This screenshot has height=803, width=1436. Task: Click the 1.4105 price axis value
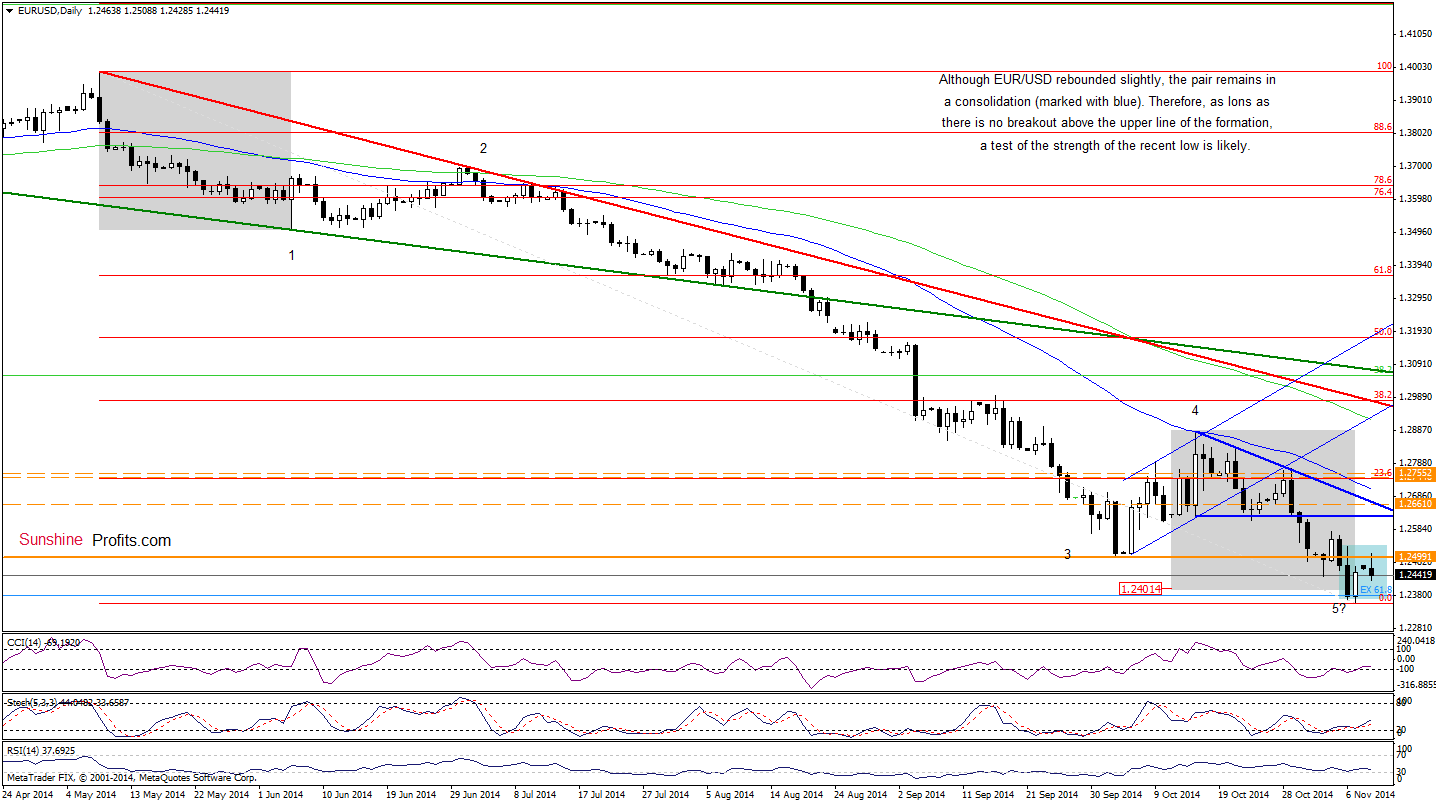[x=1417, y=34]
